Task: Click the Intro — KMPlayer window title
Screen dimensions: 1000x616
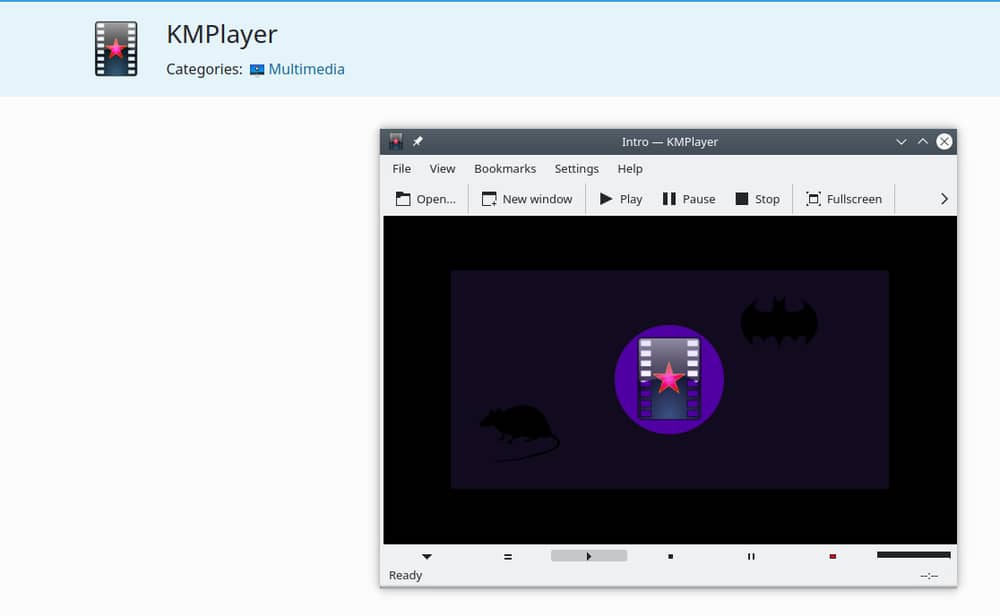Action: tap(670, 142)
